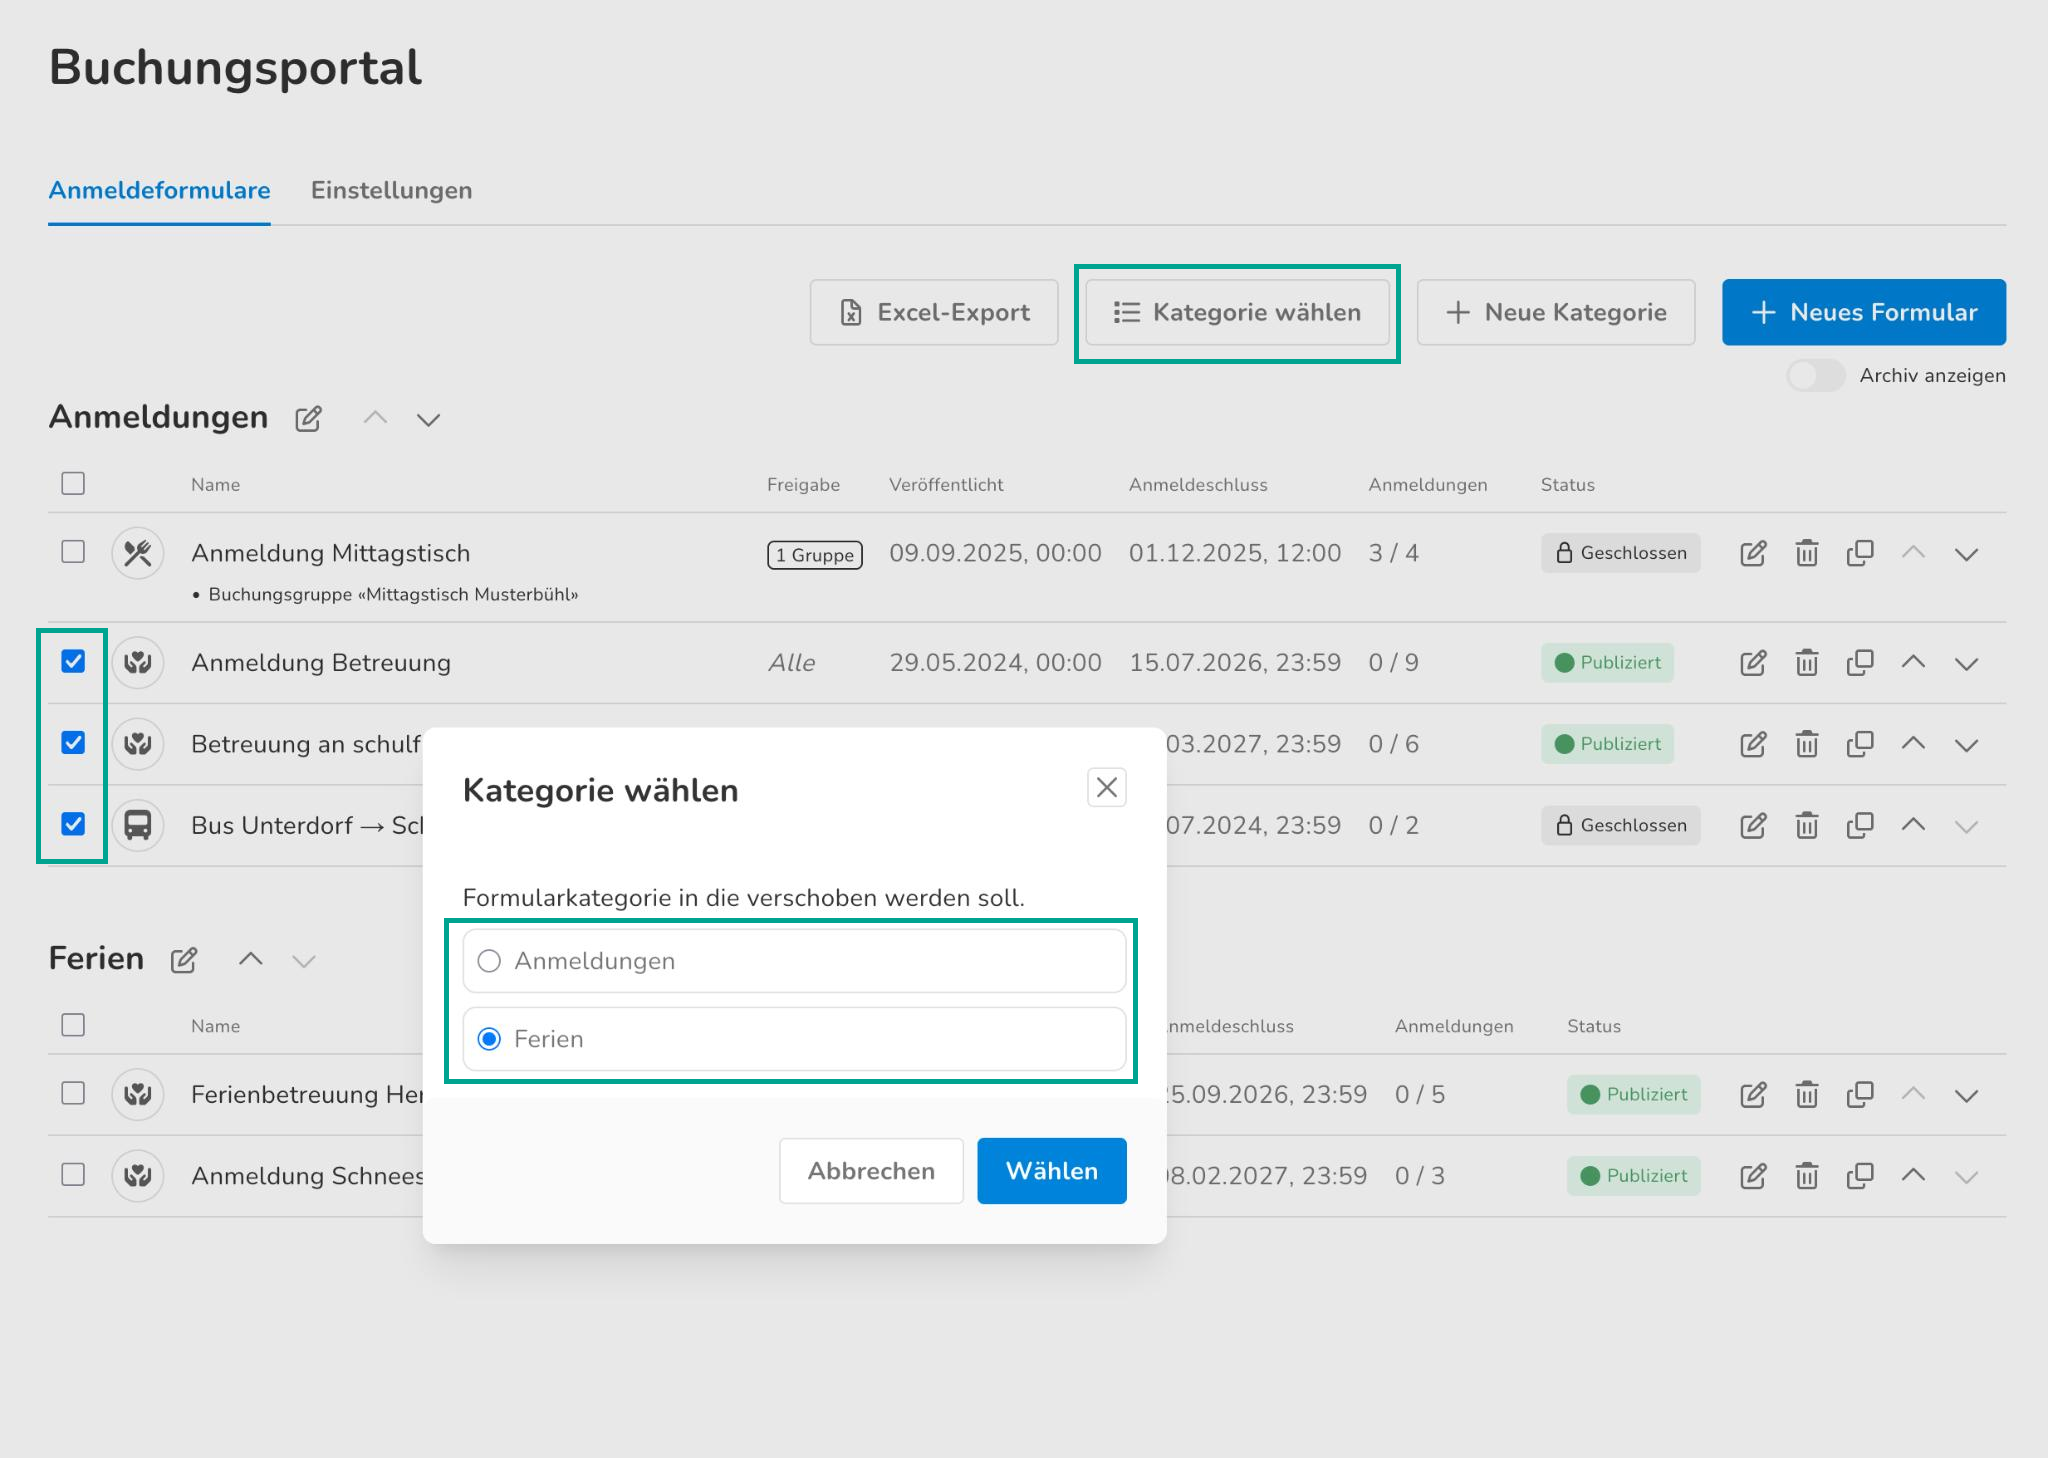Move the Ferien category up
The image size is (2048, 1458).
[250, 960]
